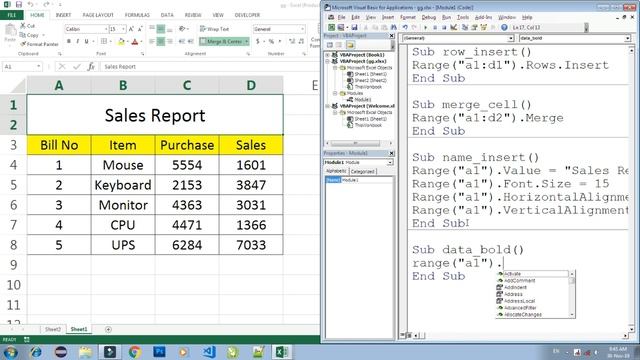Switch to the INSERT ribbon tab
The width and height of the screenshot is (640, 360).
pyautogui.click(x=63, y=15)
